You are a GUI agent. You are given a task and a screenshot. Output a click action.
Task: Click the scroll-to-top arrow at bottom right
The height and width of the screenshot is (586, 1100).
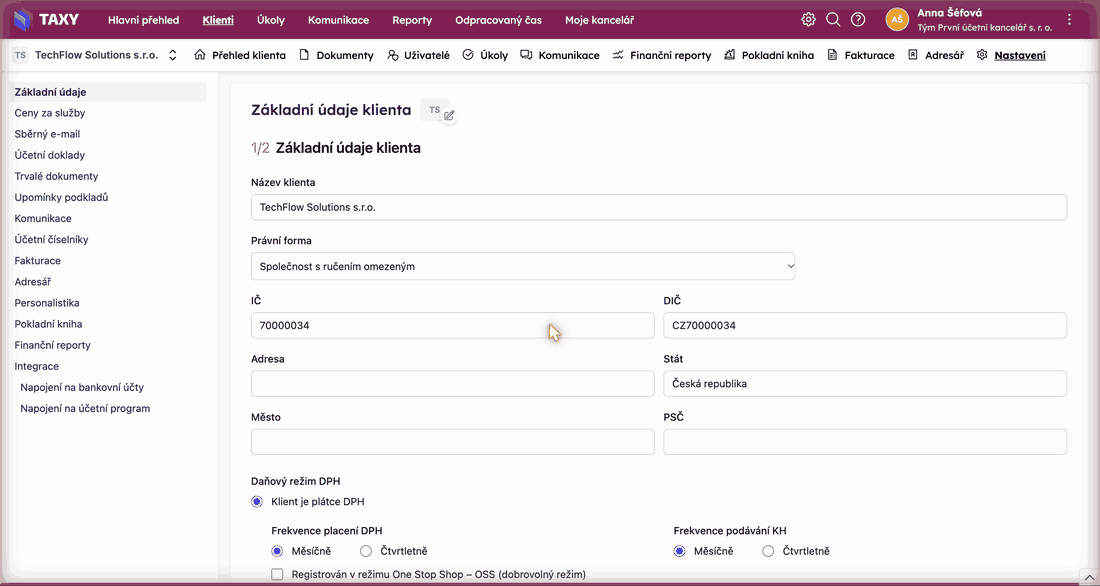[x=1087, y=576]
